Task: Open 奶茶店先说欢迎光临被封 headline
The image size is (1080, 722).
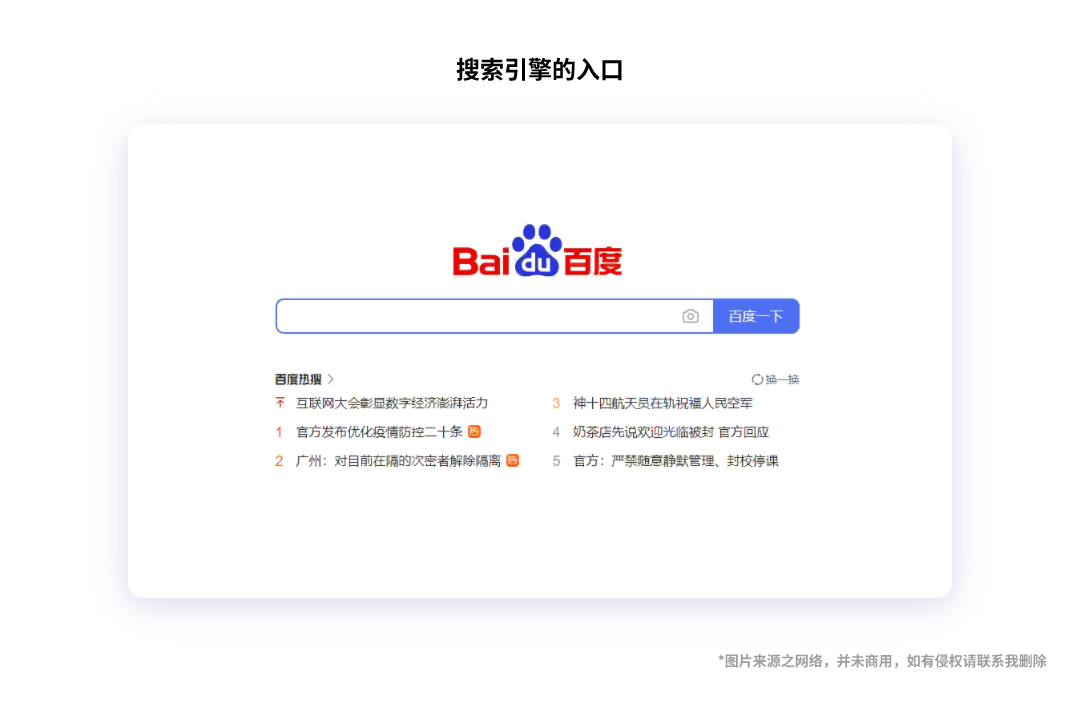Action: [x=671, y=432]
